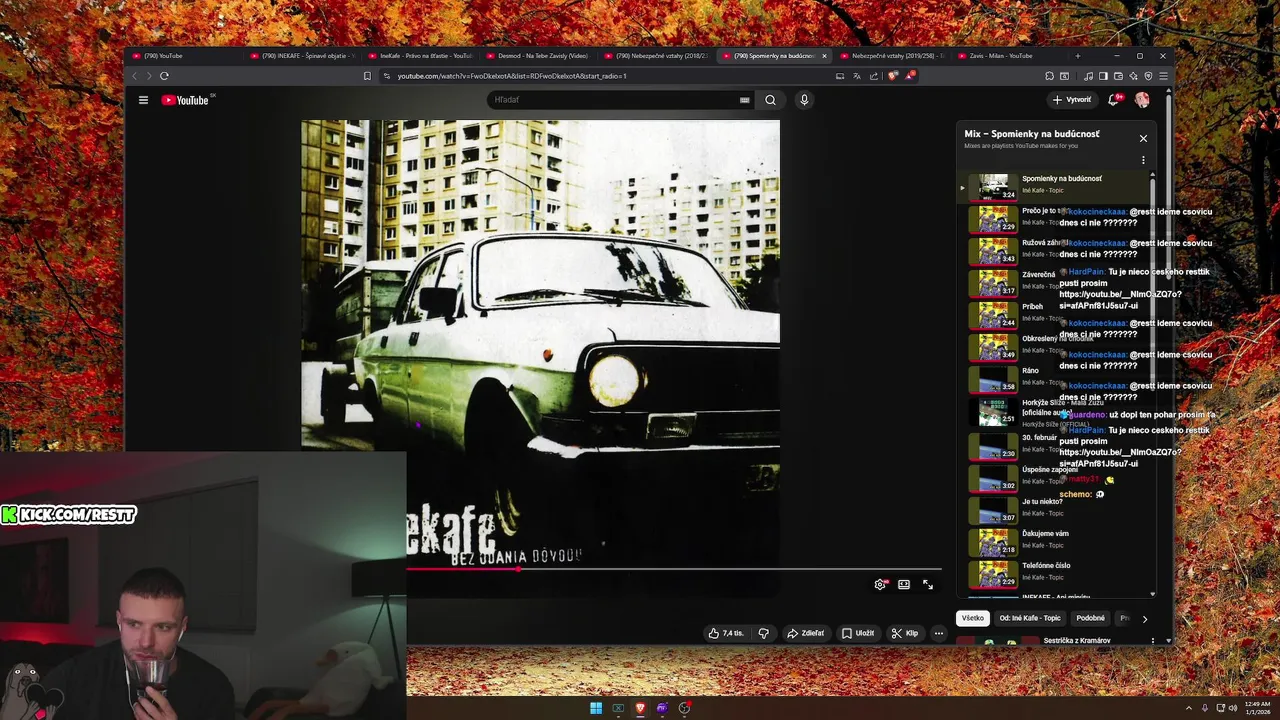Share the video via Zdieľať
1280x720 pixels.
coord(805,633)
